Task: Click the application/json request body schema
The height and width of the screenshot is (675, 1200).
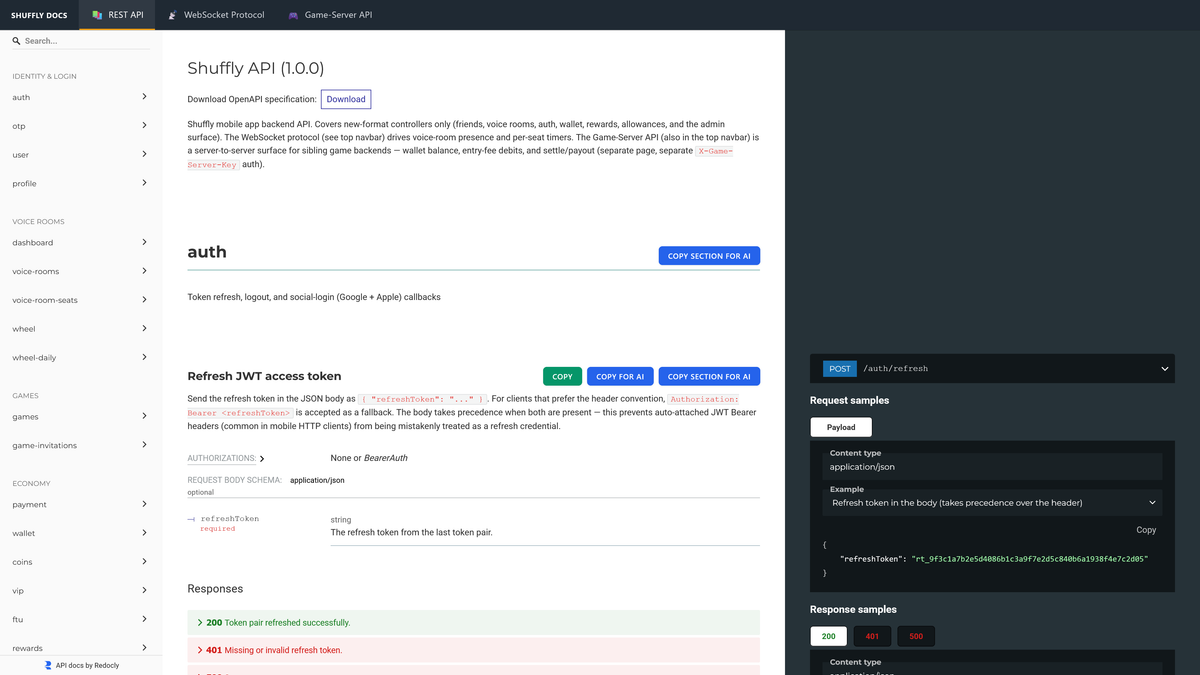Action: coord(317,480)
